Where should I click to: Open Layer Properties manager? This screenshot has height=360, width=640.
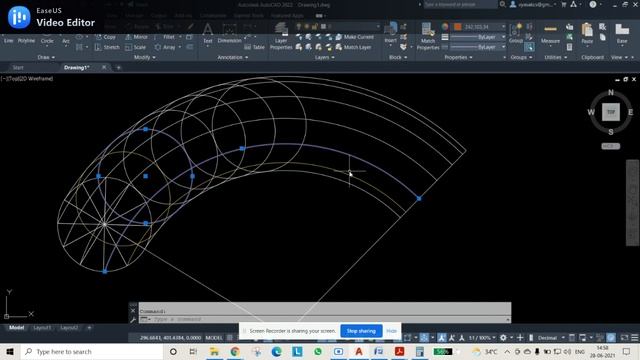pyautogui.click(x=281, y=36)
